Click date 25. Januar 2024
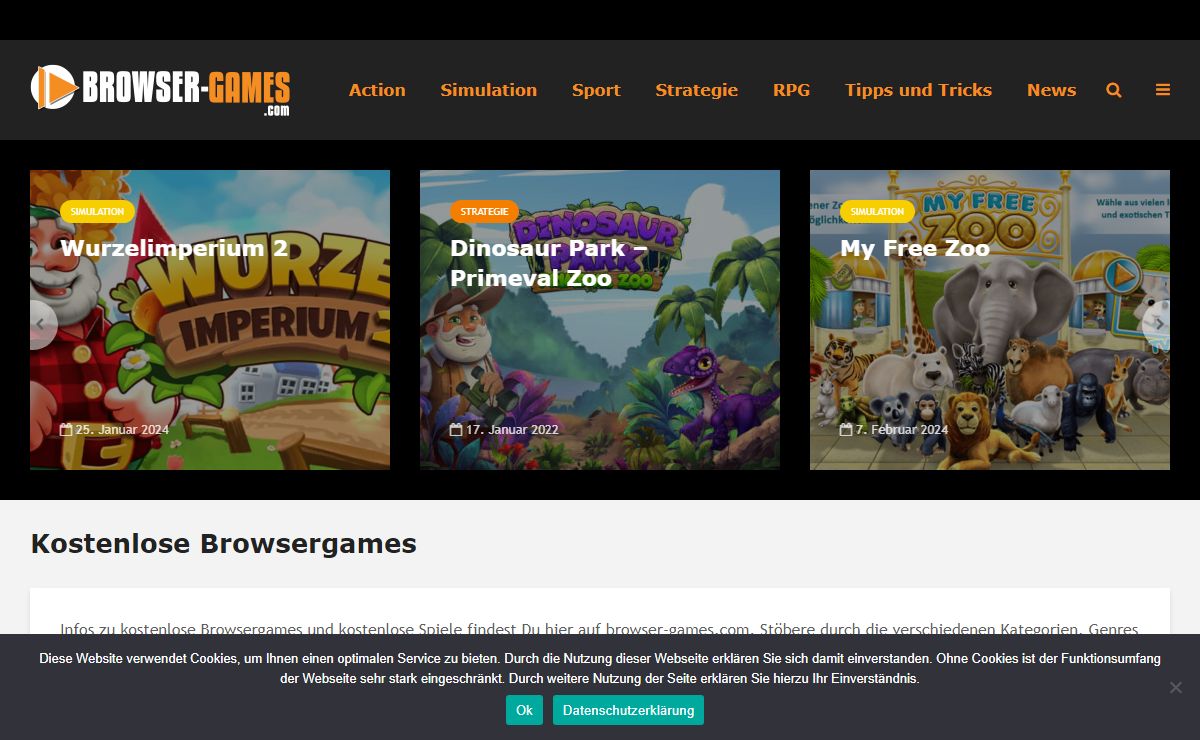Image resolution: width=1200 pixels, height=740 pixels. click(114, 430)
